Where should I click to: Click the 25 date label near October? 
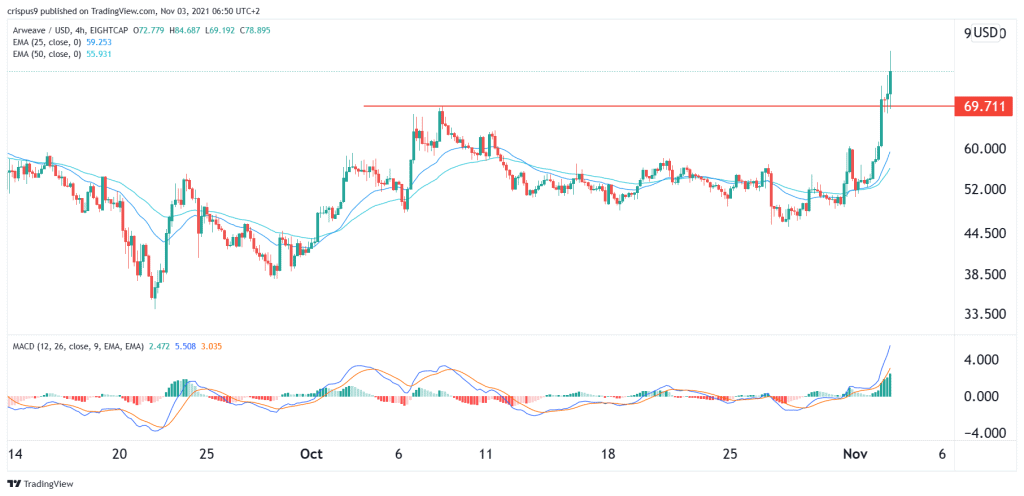pos(206,455)
